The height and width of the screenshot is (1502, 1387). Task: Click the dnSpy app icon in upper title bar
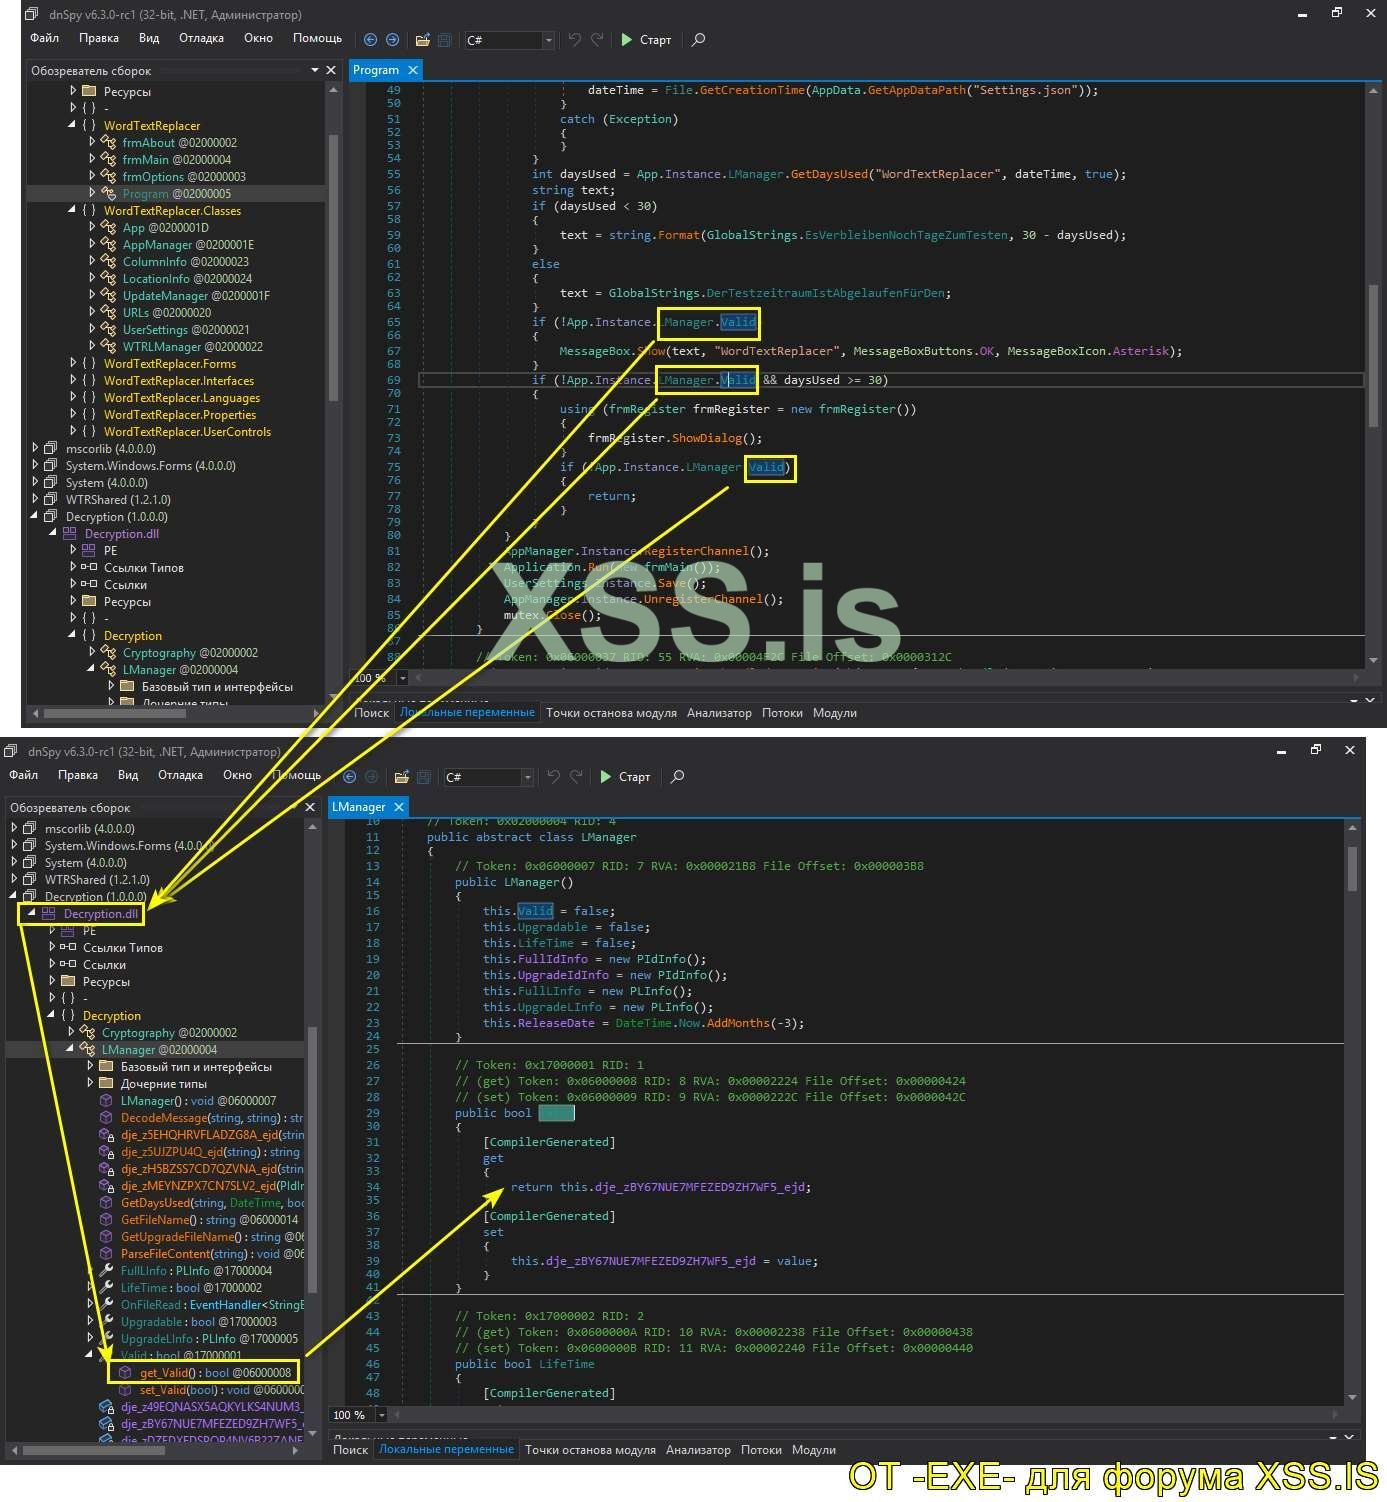32,14
